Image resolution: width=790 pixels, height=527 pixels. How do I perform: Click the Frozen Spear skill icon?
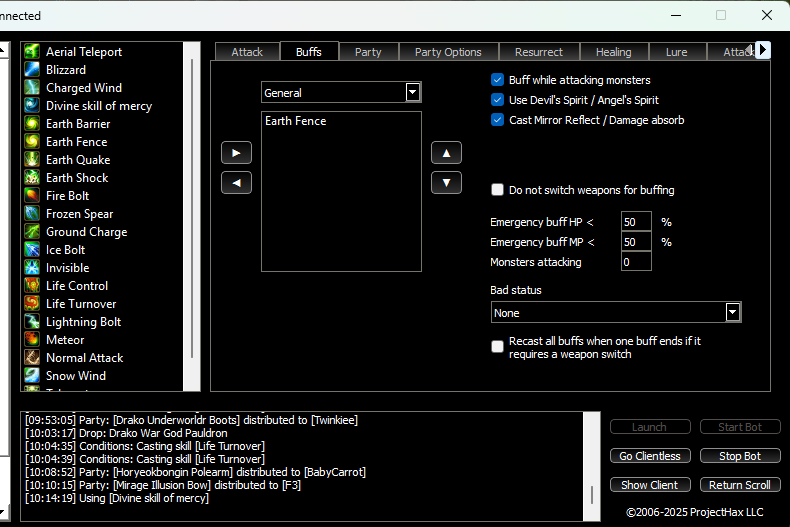click(32, 214)
